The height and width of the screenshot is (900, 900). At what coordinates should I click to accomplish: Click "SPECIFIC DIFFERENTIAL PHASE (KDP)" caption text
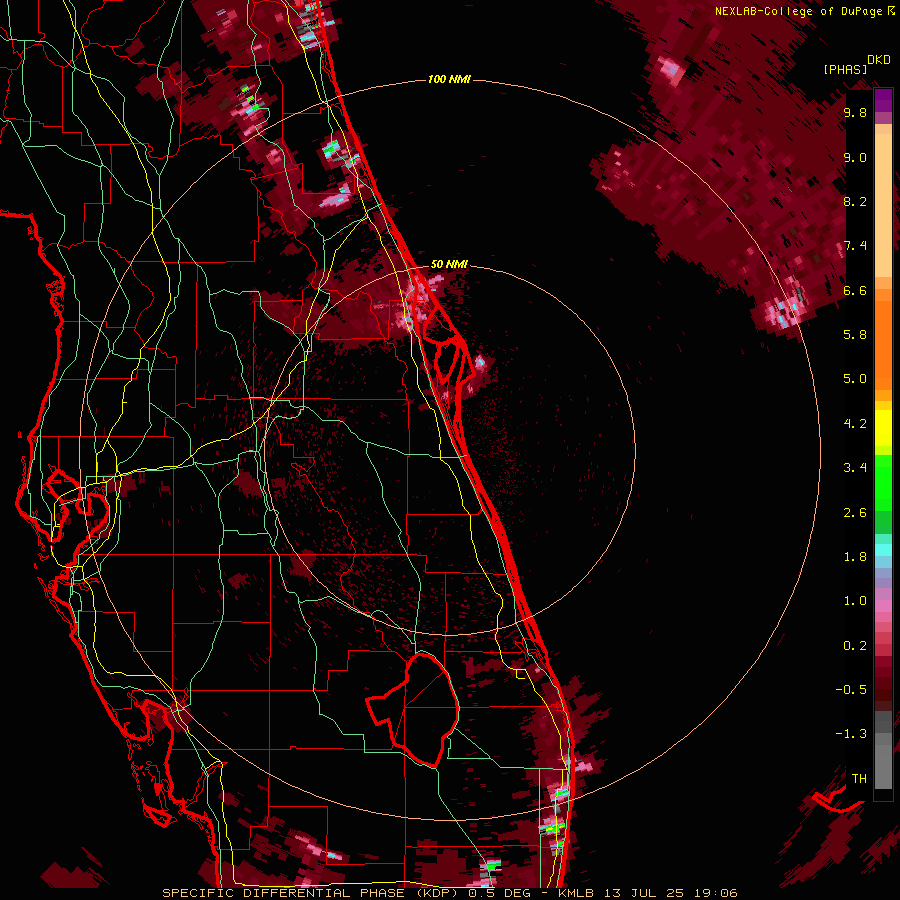(312, 893)
